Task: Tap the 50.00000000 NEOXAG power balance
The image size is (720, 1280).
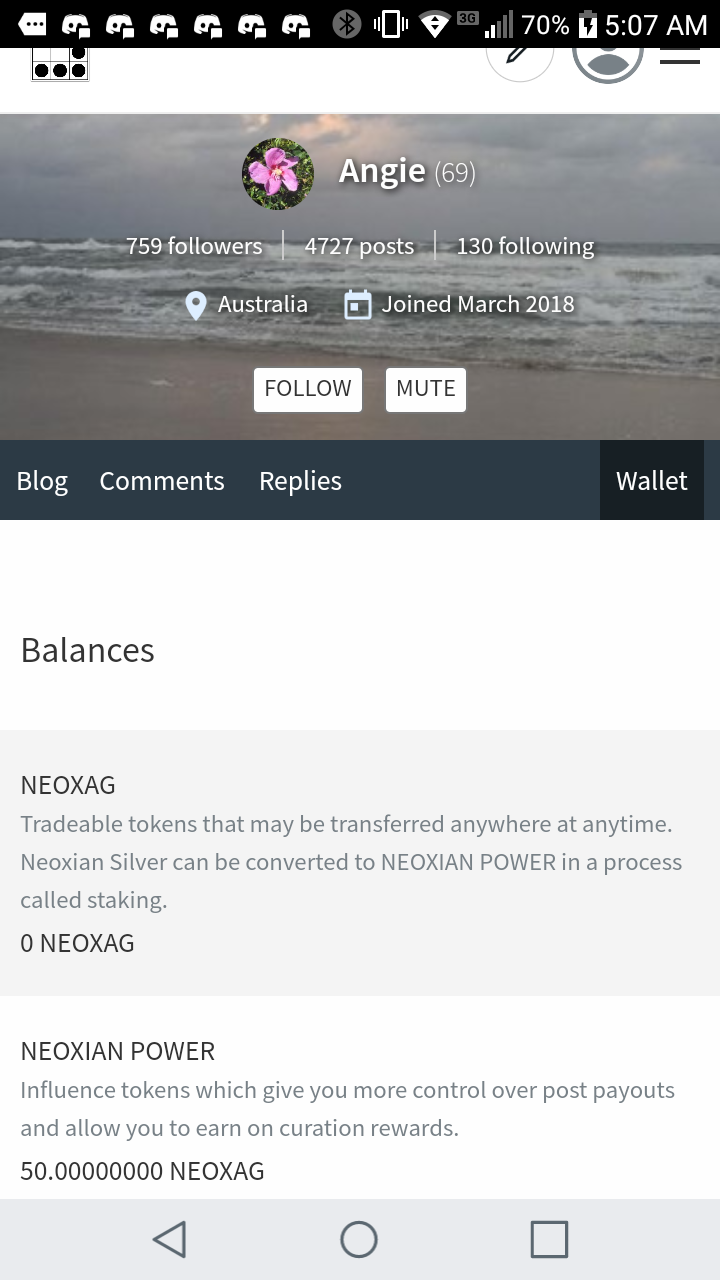Action: pos(142,1171)
